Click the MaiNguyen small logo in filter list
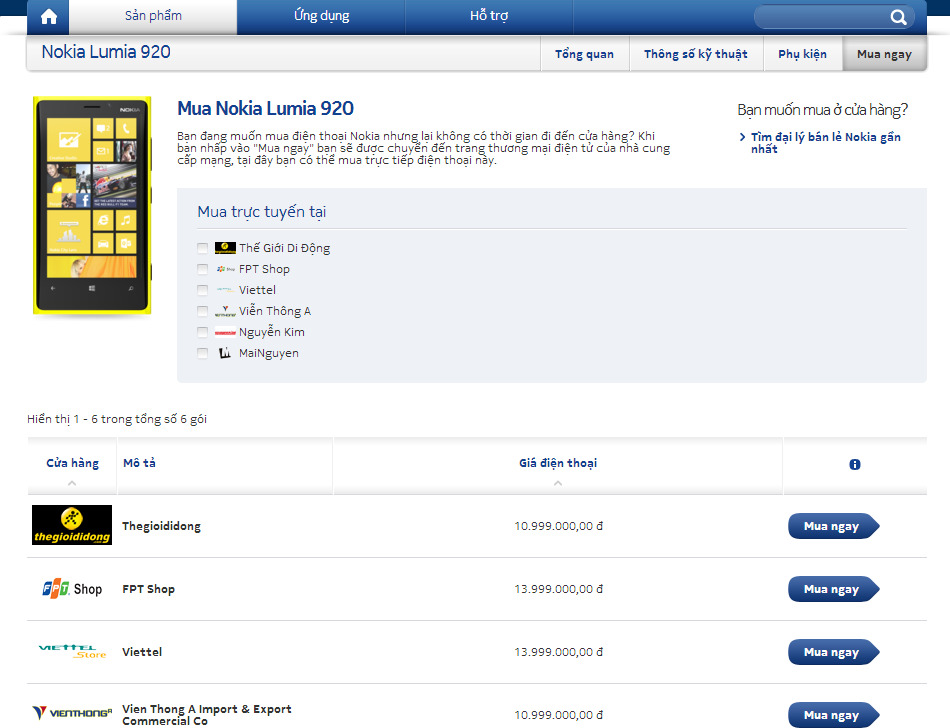Screen dimensions: 950x728 point(225,353)
